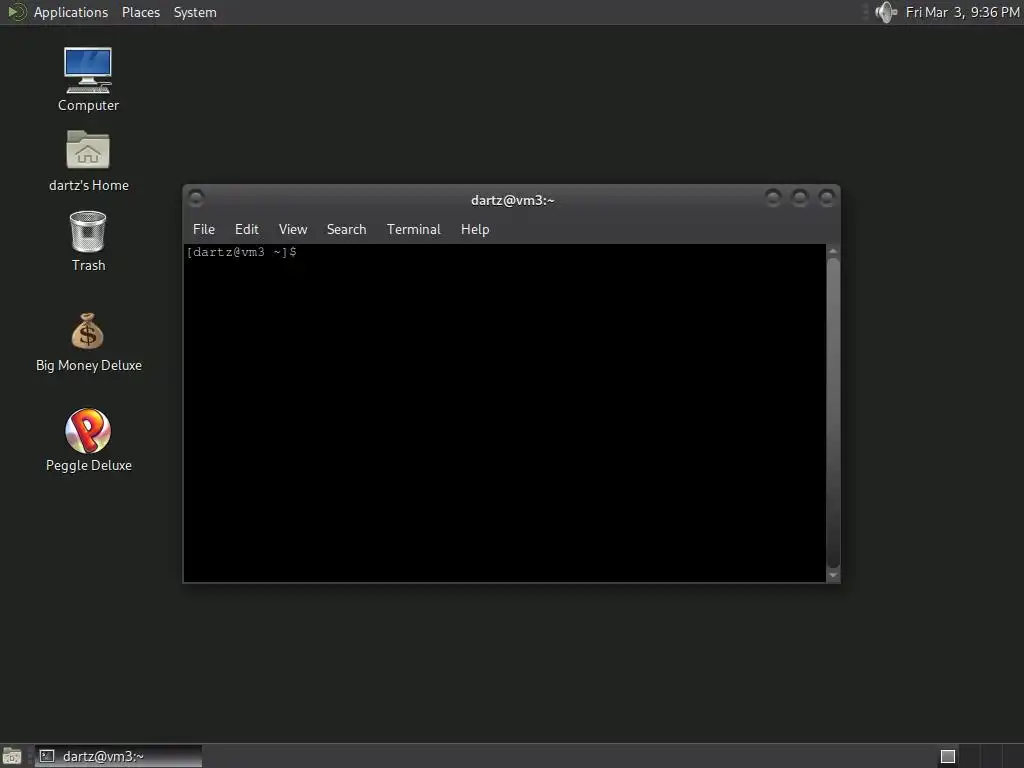Click the clock showing Fri Mar 3, 9:36 PM

tap(962, 12)
